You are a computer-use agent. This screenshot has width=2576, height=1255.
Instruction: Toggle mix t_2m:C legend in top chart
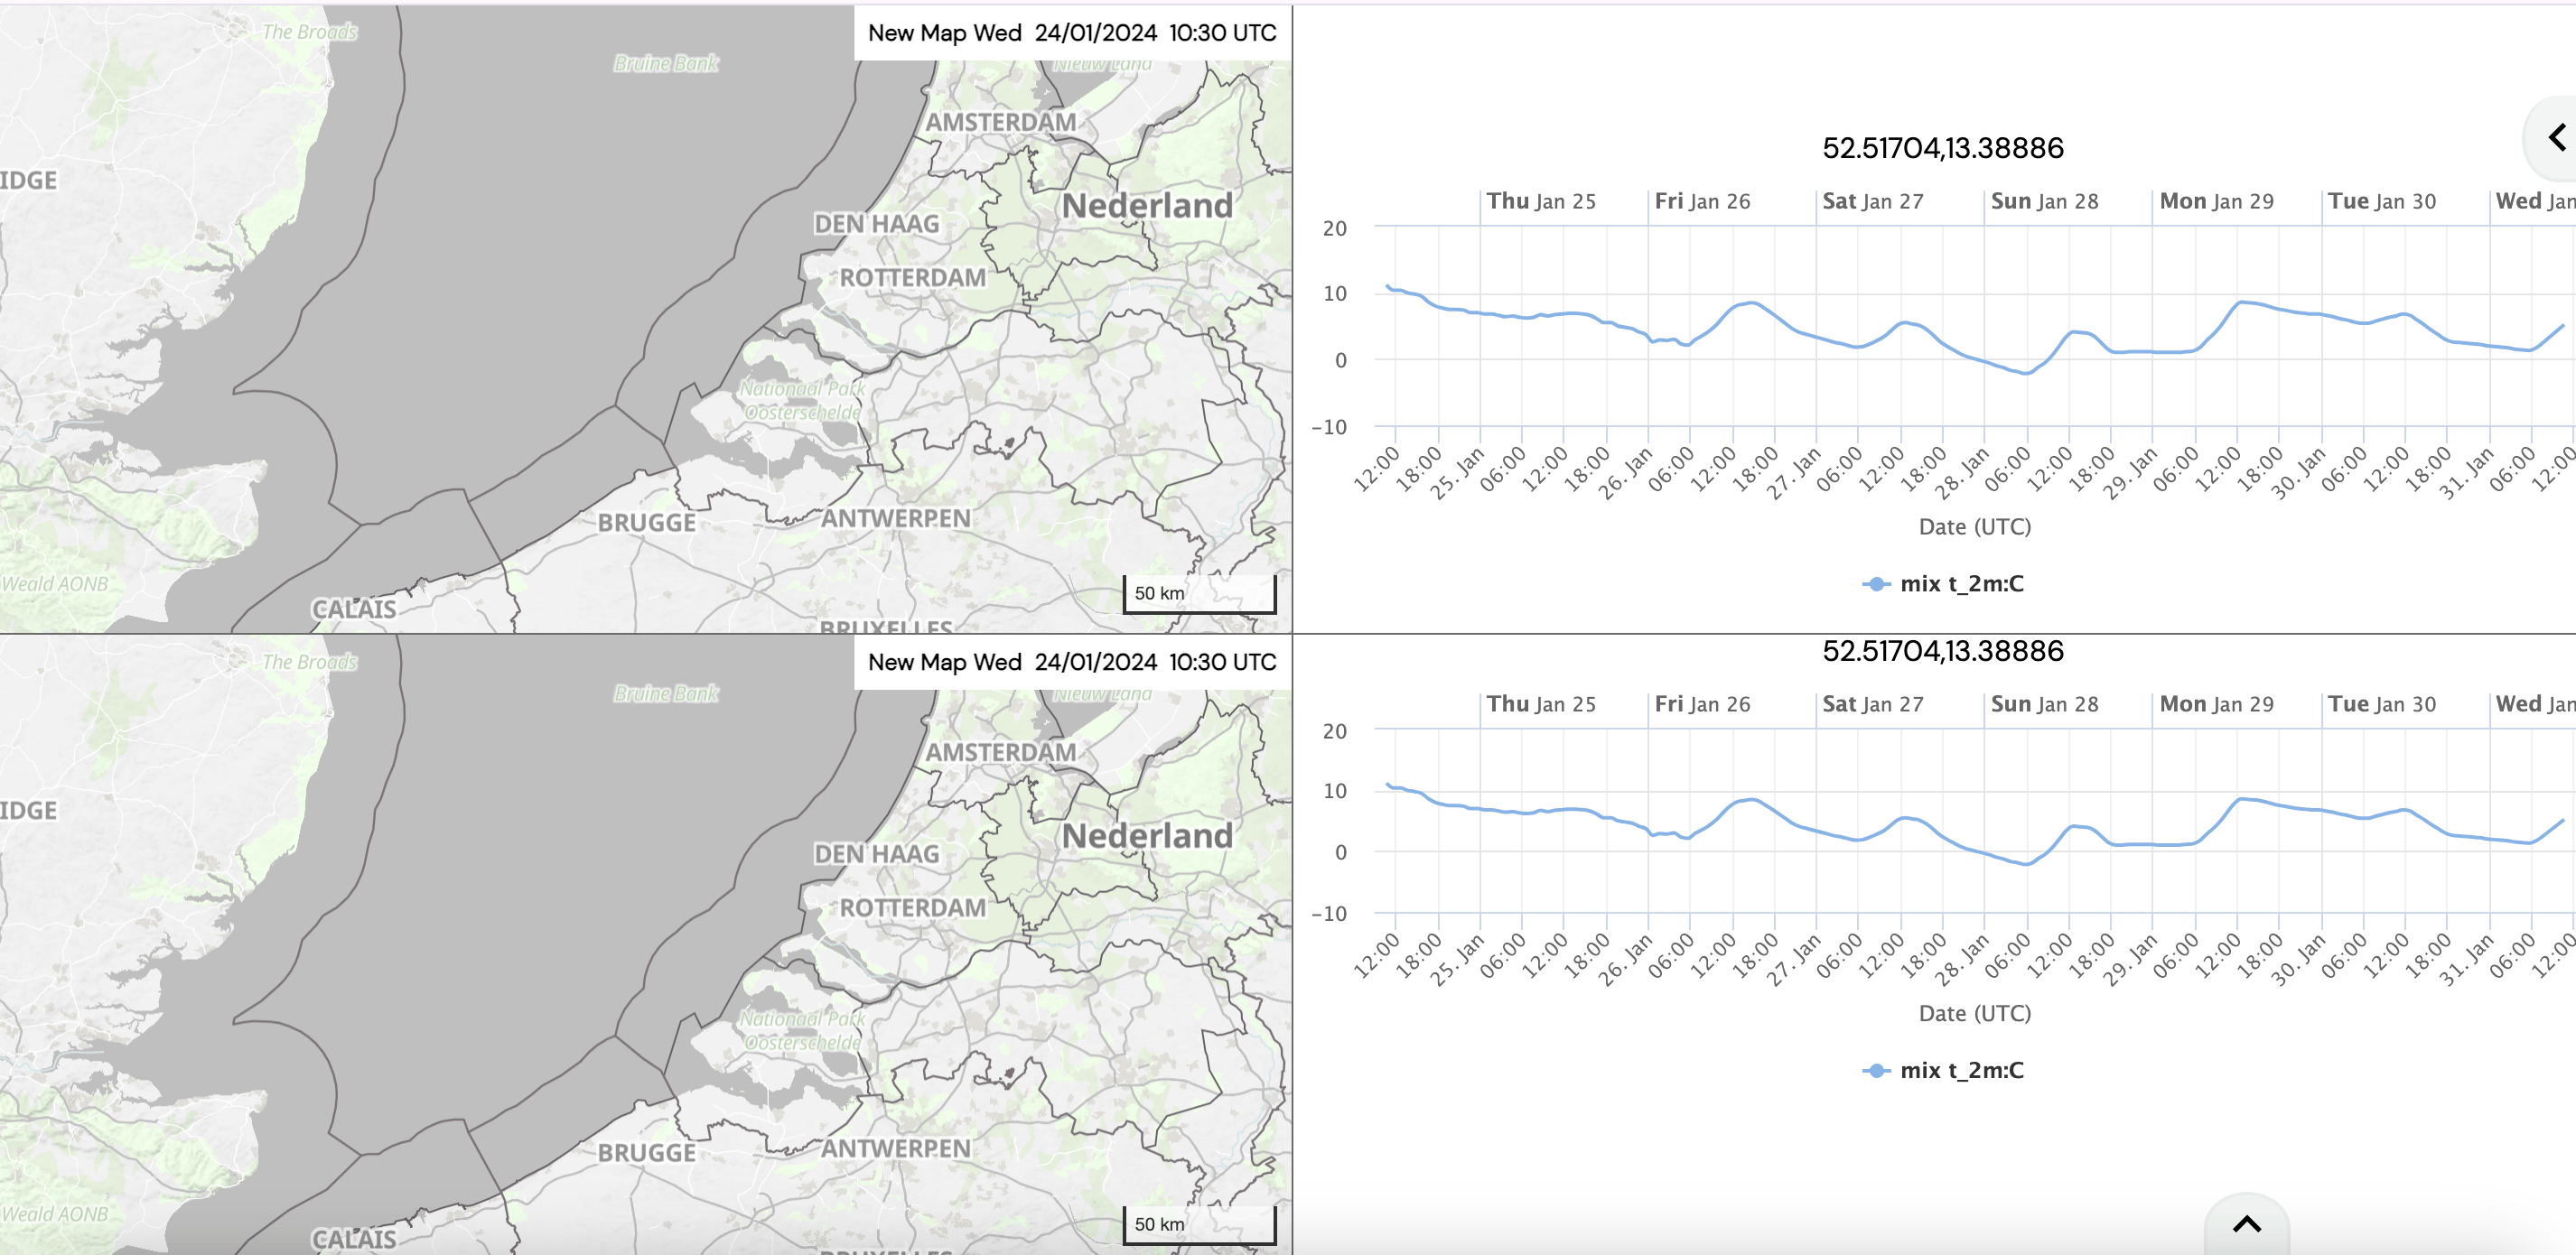(x=1943, y=584)
